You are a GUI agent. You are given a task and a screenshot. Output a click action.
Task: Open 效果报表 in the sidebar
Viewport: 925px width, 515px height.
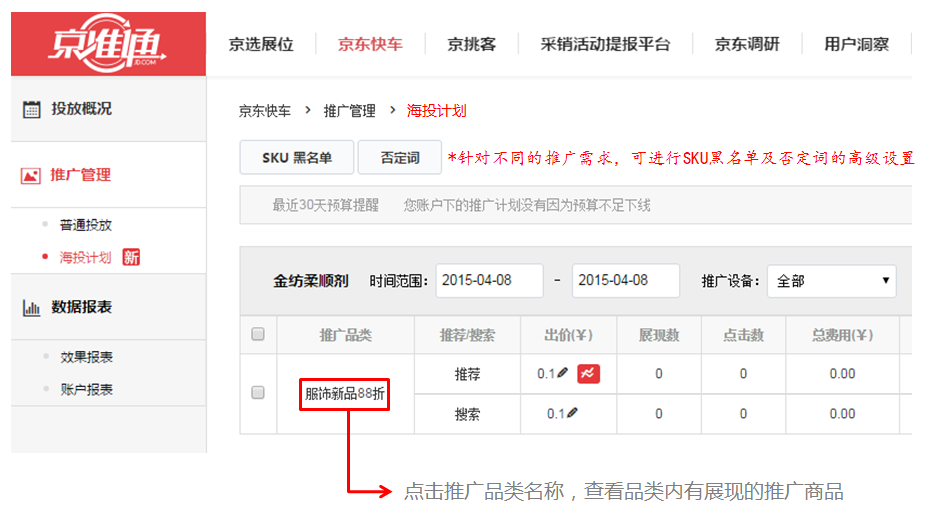tap(86, 357)
